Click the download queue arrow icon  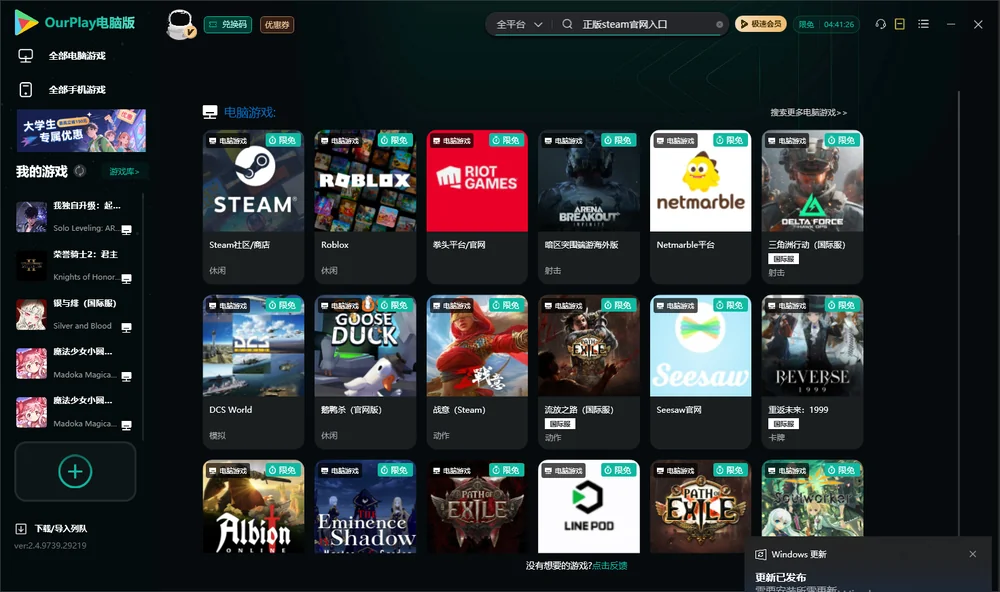(21, 528)
